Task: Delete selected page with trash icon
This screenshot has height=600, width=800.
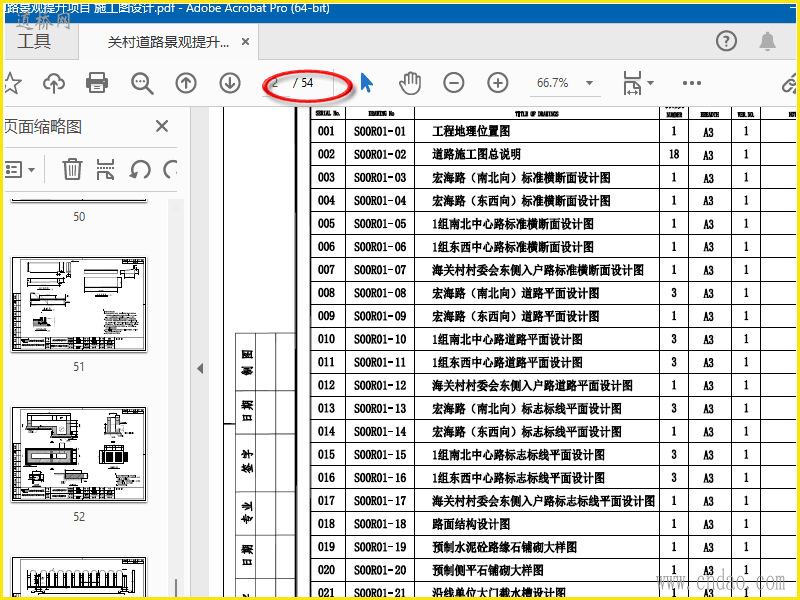Action: 72,169
